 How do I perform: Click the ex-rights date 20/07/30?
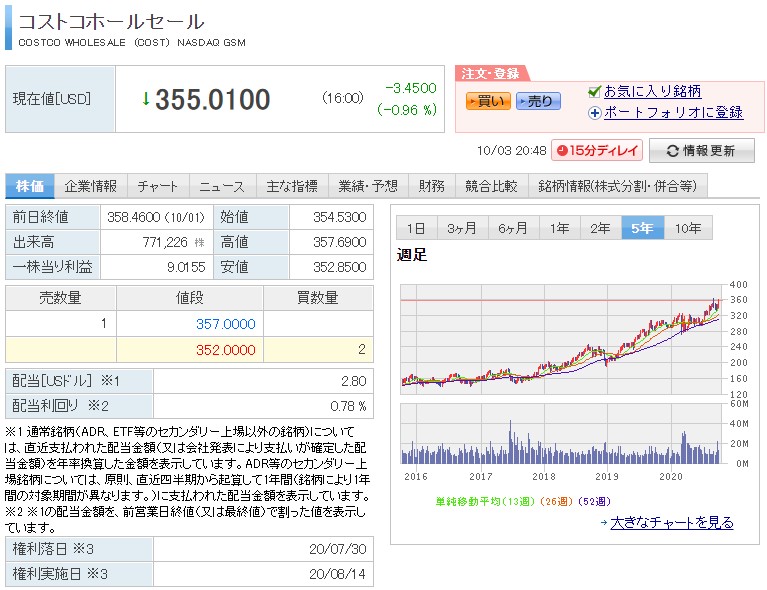click(x=338, y=549)
